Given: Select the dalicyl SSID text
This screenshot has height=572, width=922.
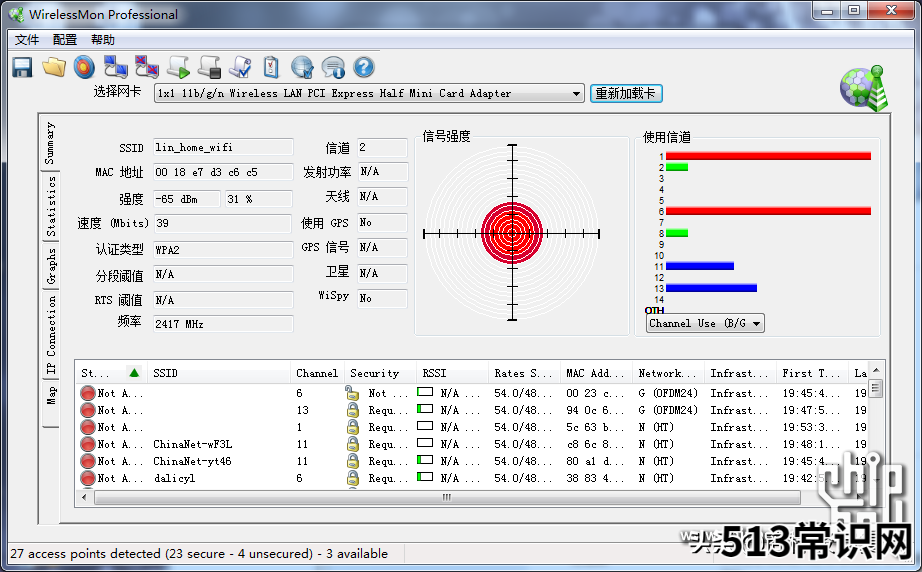Looking at the screenshot, I should click(x=174, y=479).
